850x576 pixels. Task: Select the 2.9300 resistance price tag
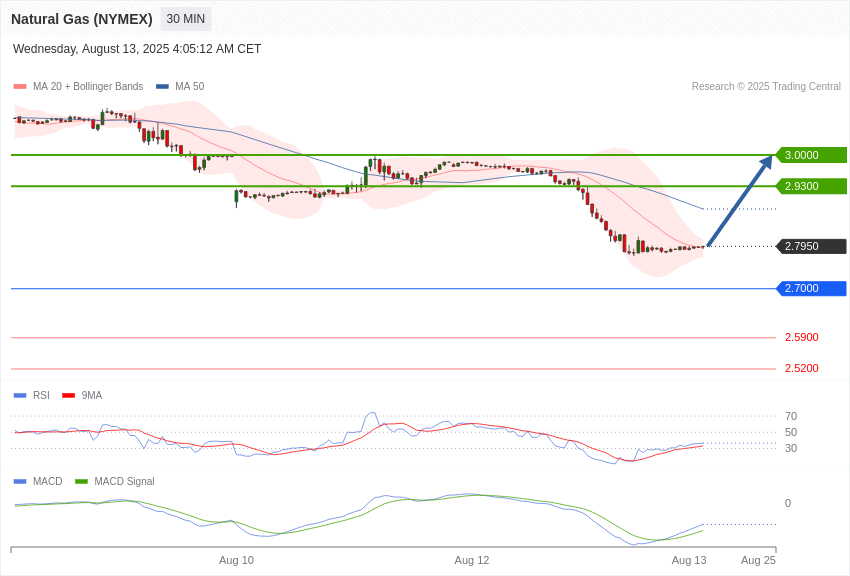click(812, 186)
